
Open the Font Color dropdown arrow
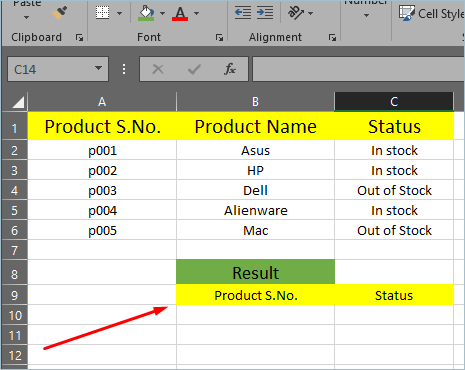tap(196, 13)
